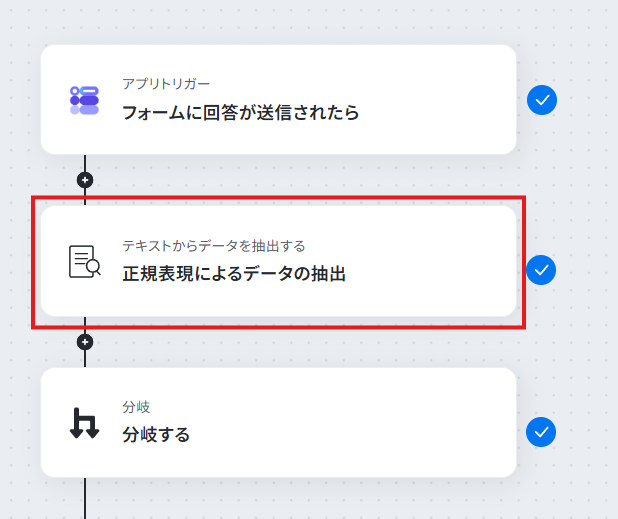This screenshot has width=618, height=519.
Task: Click the purple form app icon
Action: pyautogui.click(x=84, y=100)
